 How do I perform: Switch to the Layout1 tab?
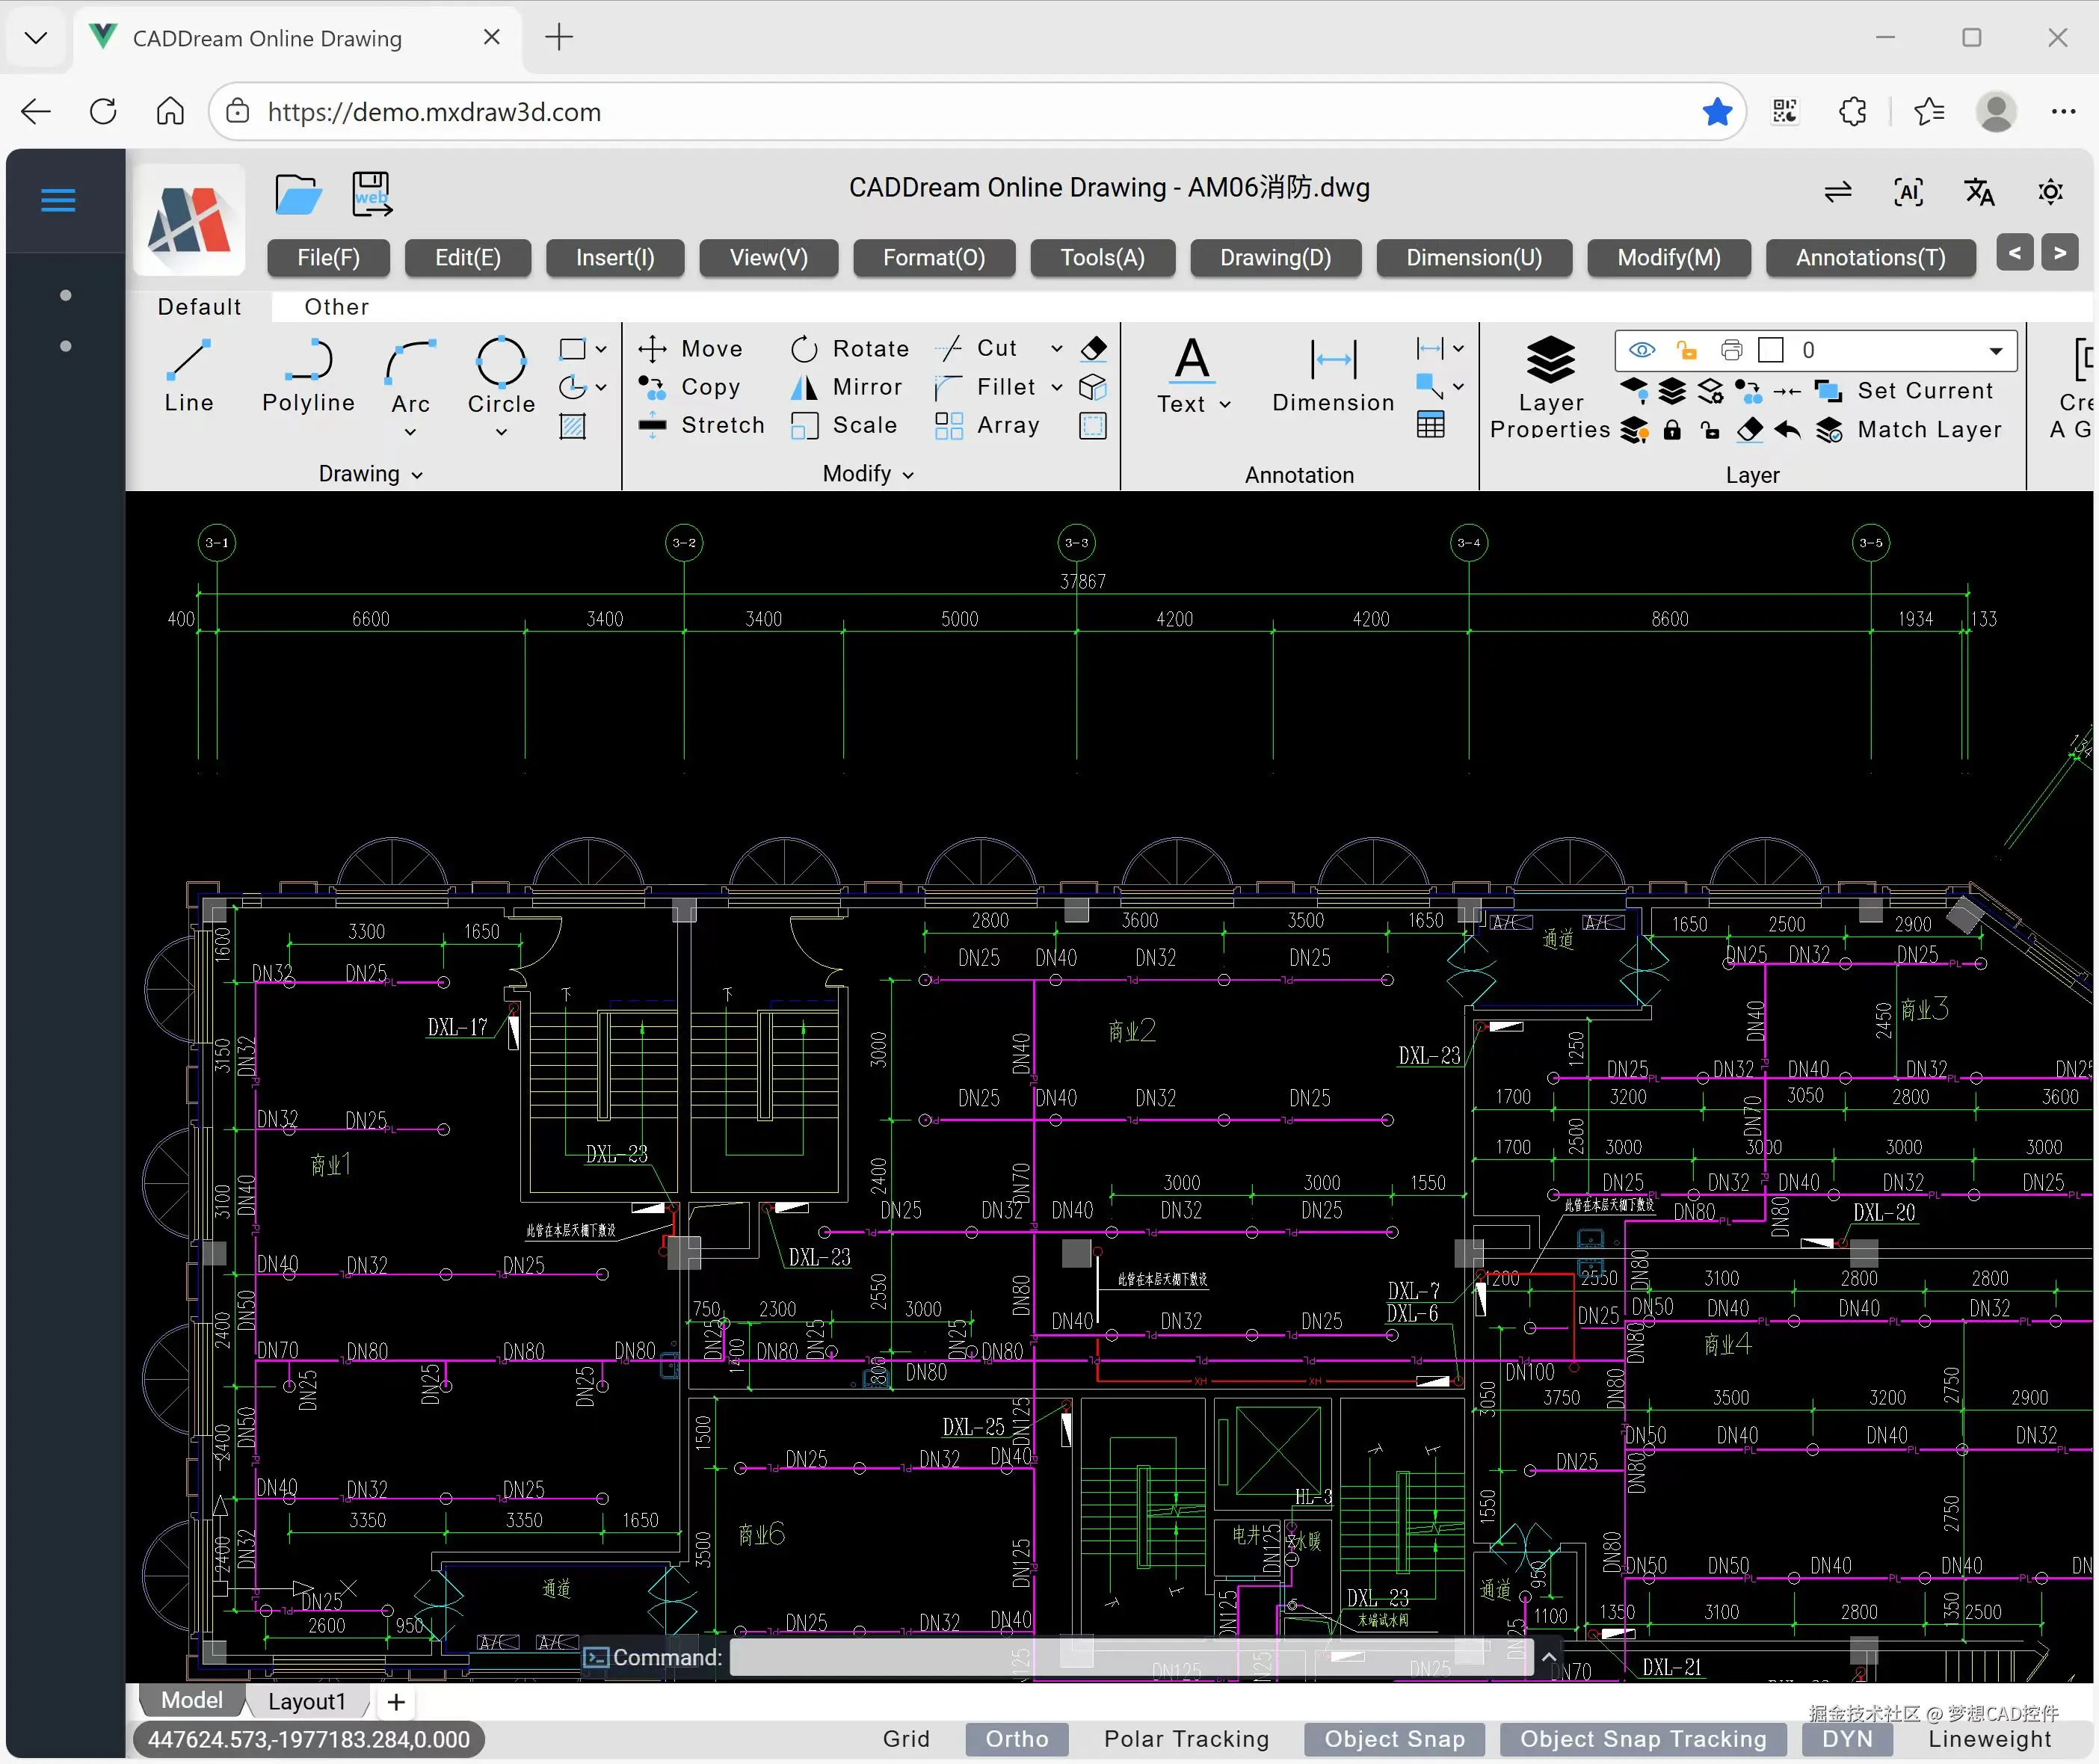[306, 1701]
